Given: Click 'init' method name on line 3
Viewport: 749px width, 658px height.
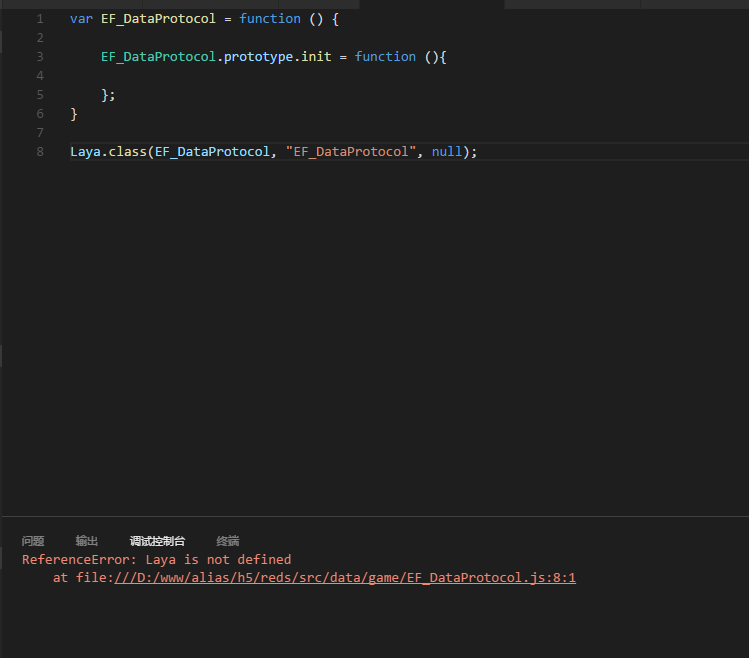Looking at the screenshot, I should pos(316,57).
